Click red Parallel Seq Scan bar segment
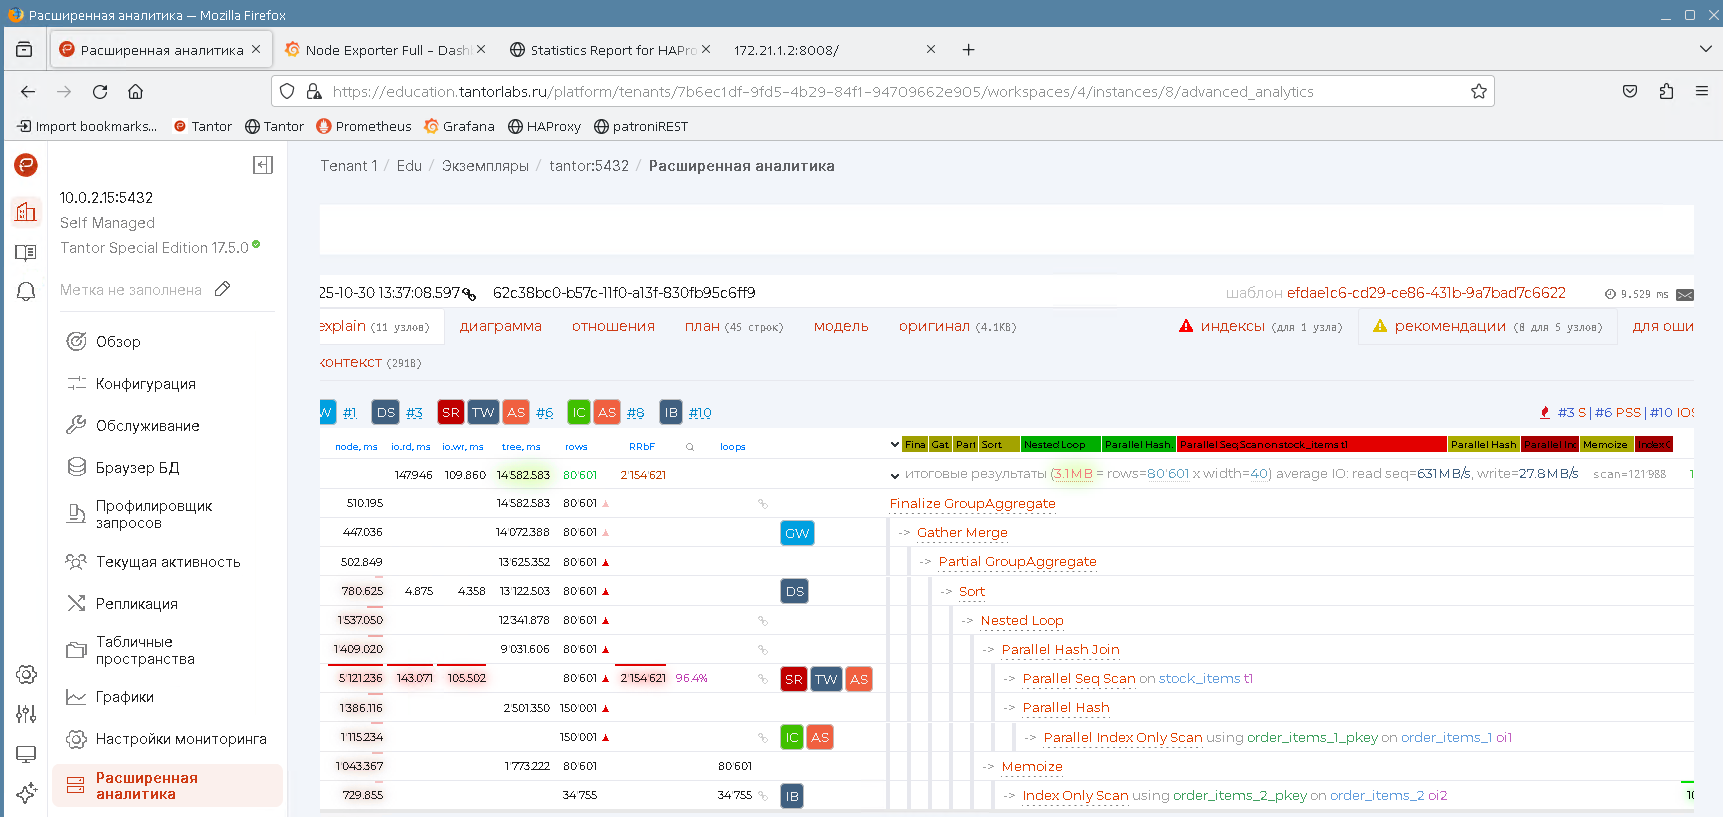 (1310, 445)
